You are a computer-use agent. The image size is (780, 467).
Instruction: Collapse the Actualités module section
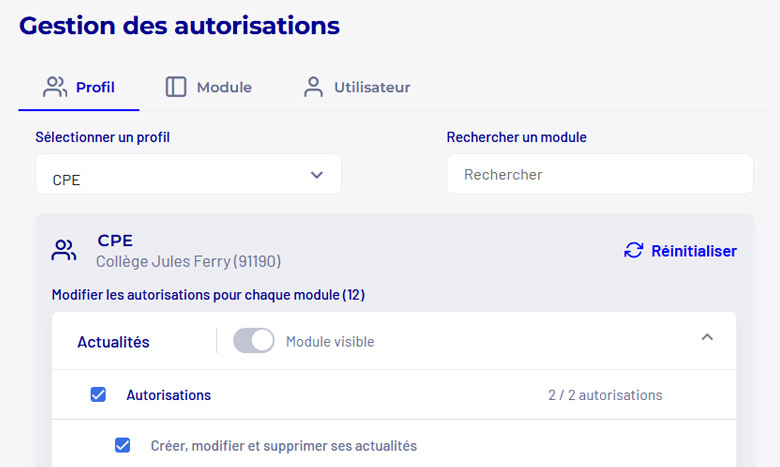707,337
